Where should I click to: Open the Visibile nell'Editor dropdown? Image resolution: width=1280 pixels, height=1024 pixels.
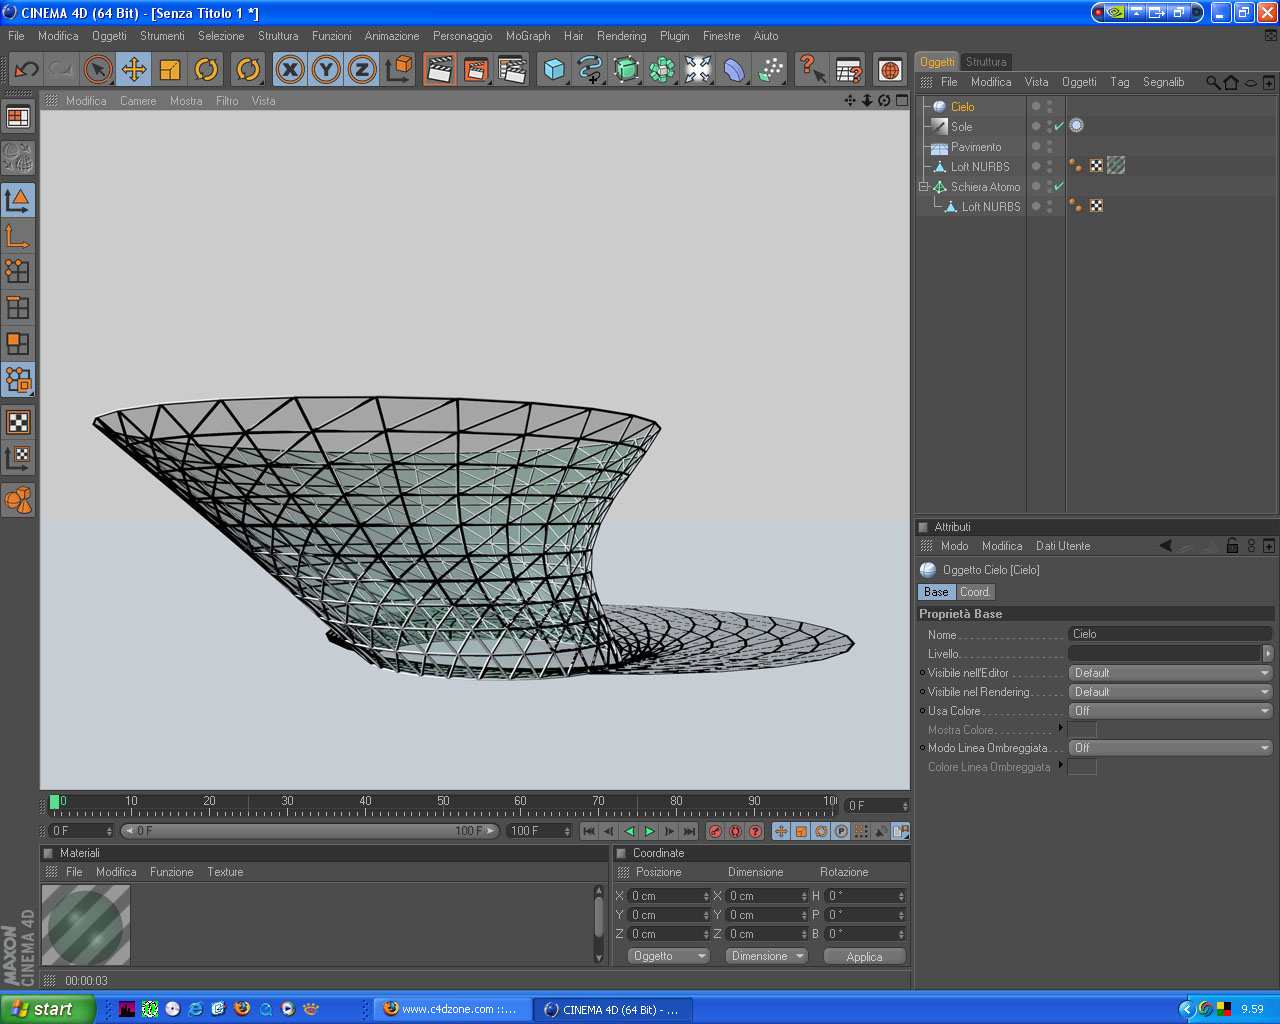[1170, 673]
